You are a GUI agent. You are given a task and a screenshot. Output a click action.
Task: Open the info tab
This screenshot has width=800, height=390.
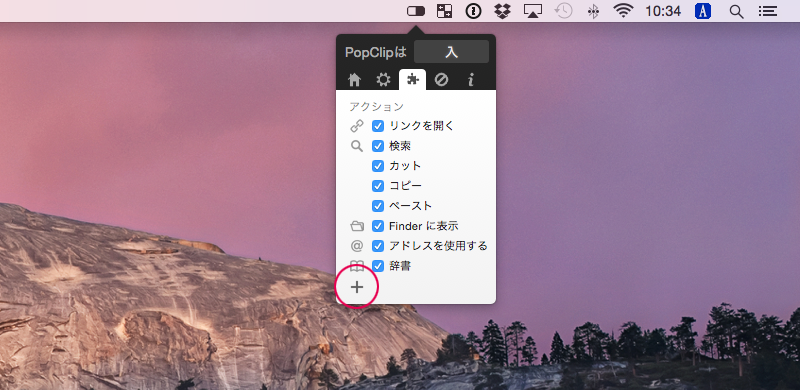(x=470, y=80)
